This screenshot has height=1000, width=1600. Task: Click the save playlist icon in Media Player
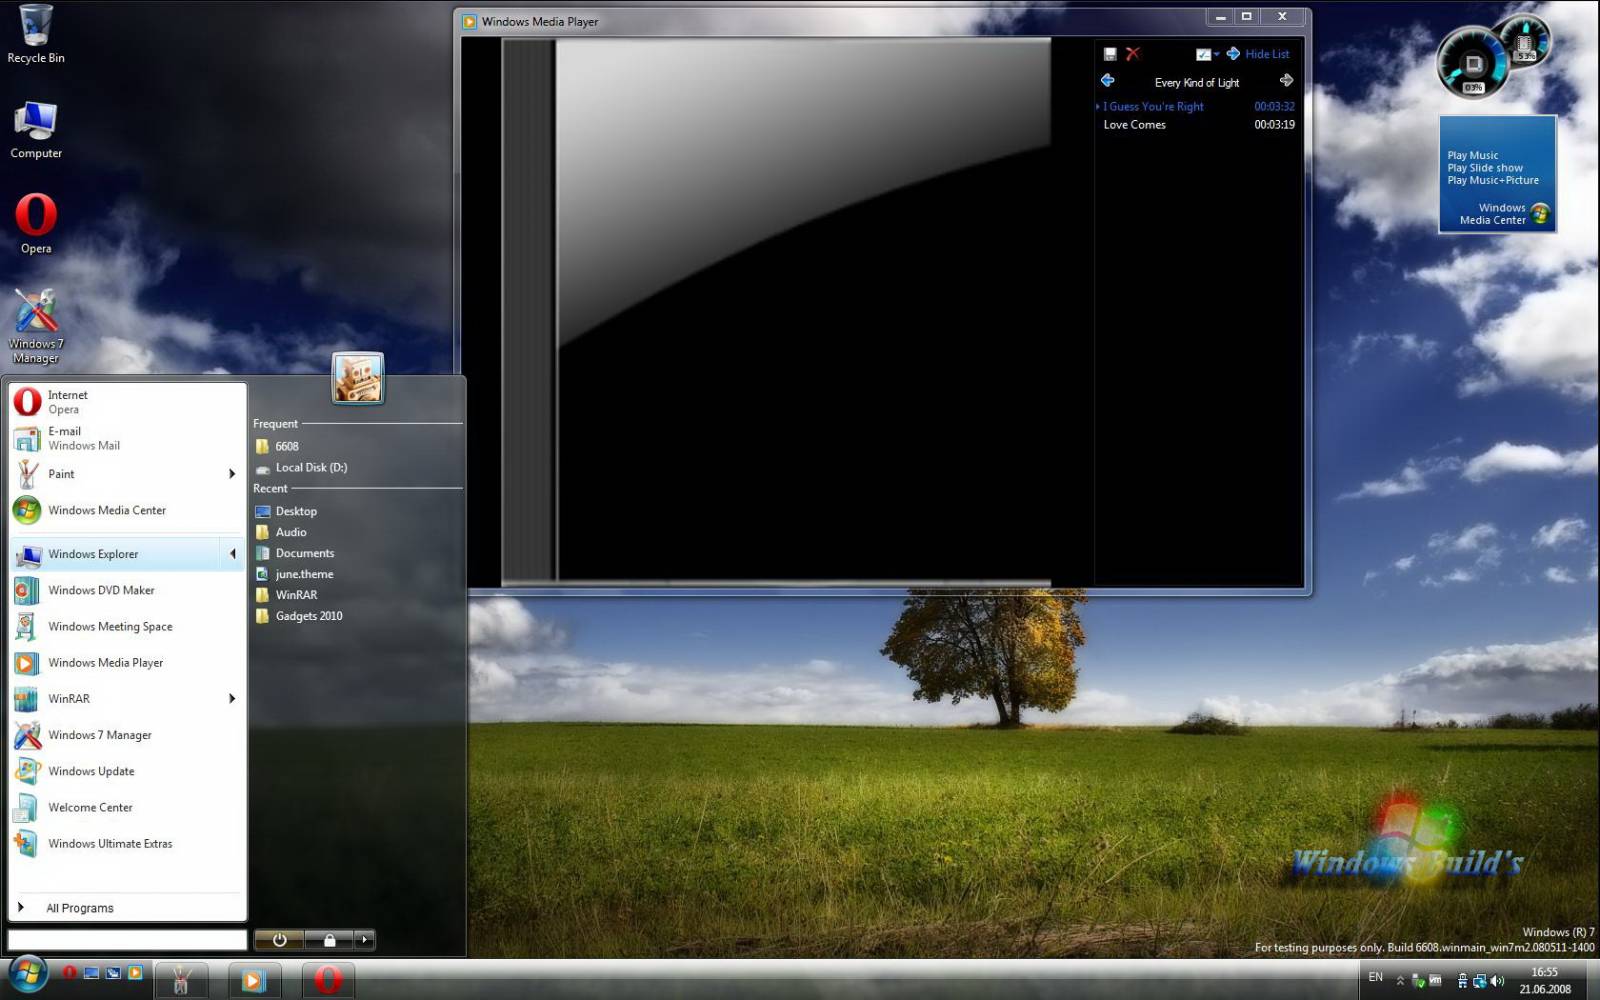pyautogui.click(x=1110, y=54)
